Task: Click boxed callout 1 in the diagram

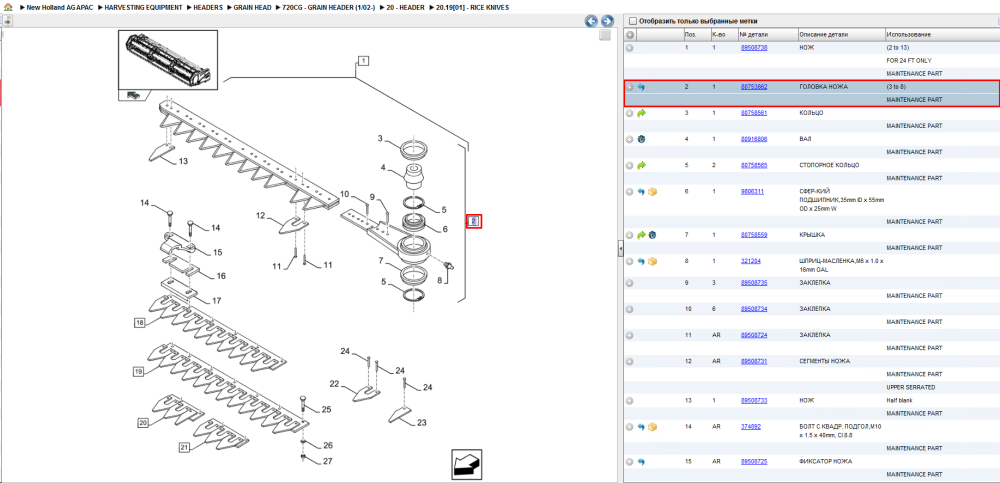Action: click(362, 61)
